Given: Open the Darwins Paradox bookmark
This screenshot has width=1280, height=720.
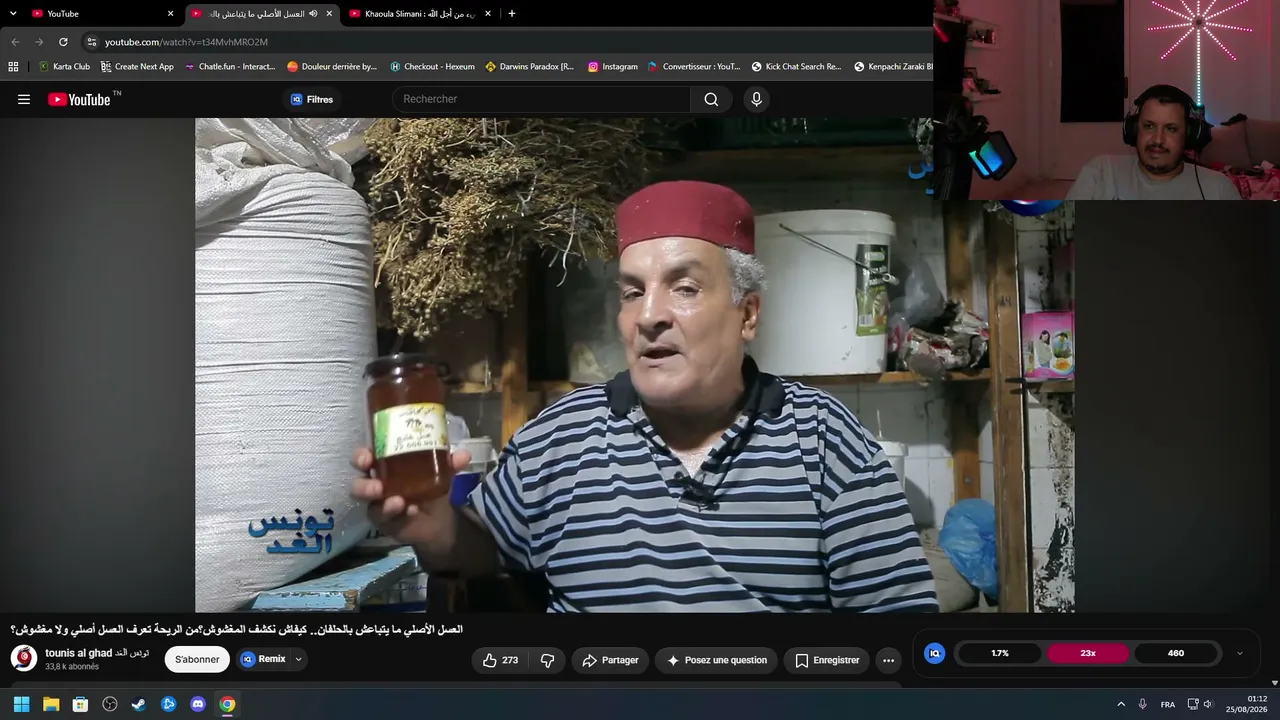Looking at the screenshot, I should click(x=530, y=67).
